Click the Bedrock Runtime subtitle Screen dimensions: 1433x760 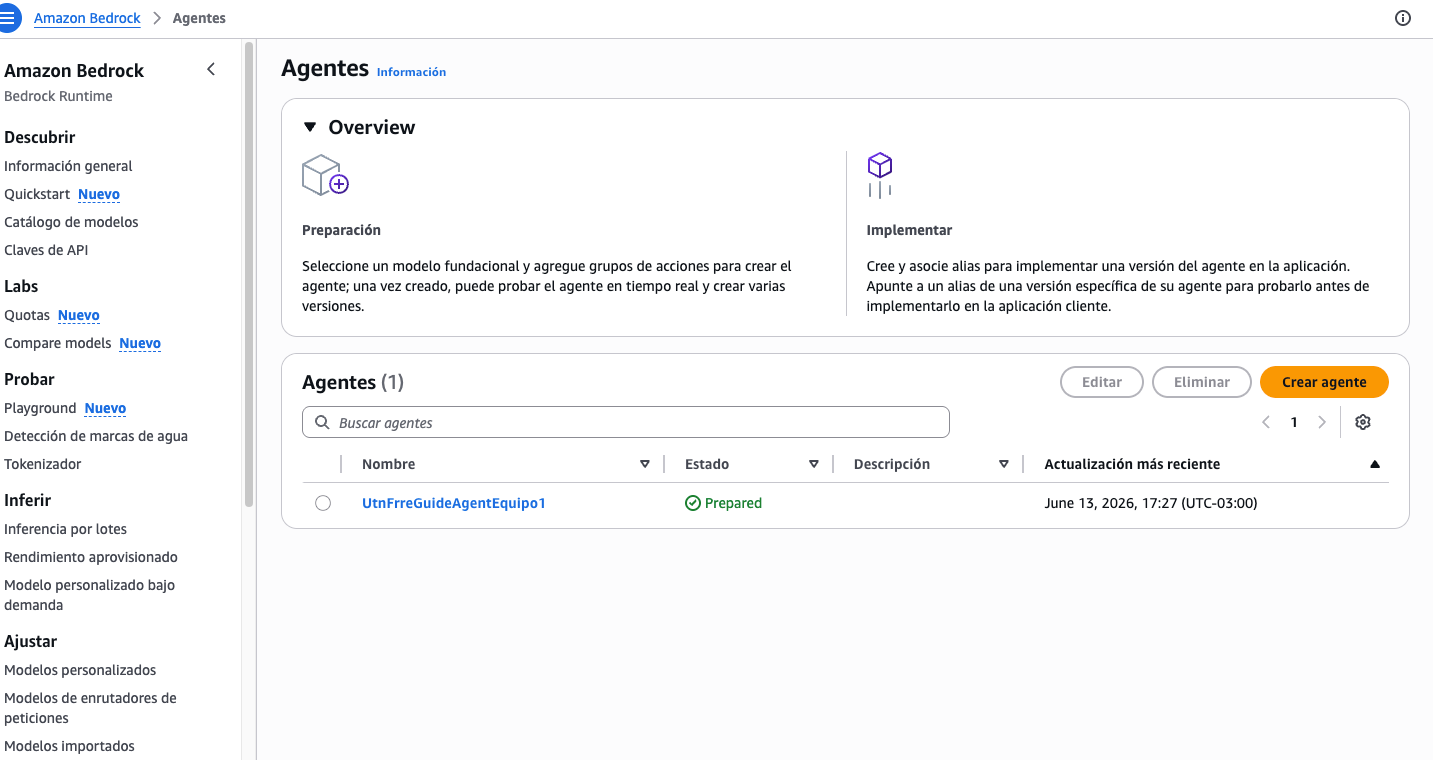coord(58,96)
